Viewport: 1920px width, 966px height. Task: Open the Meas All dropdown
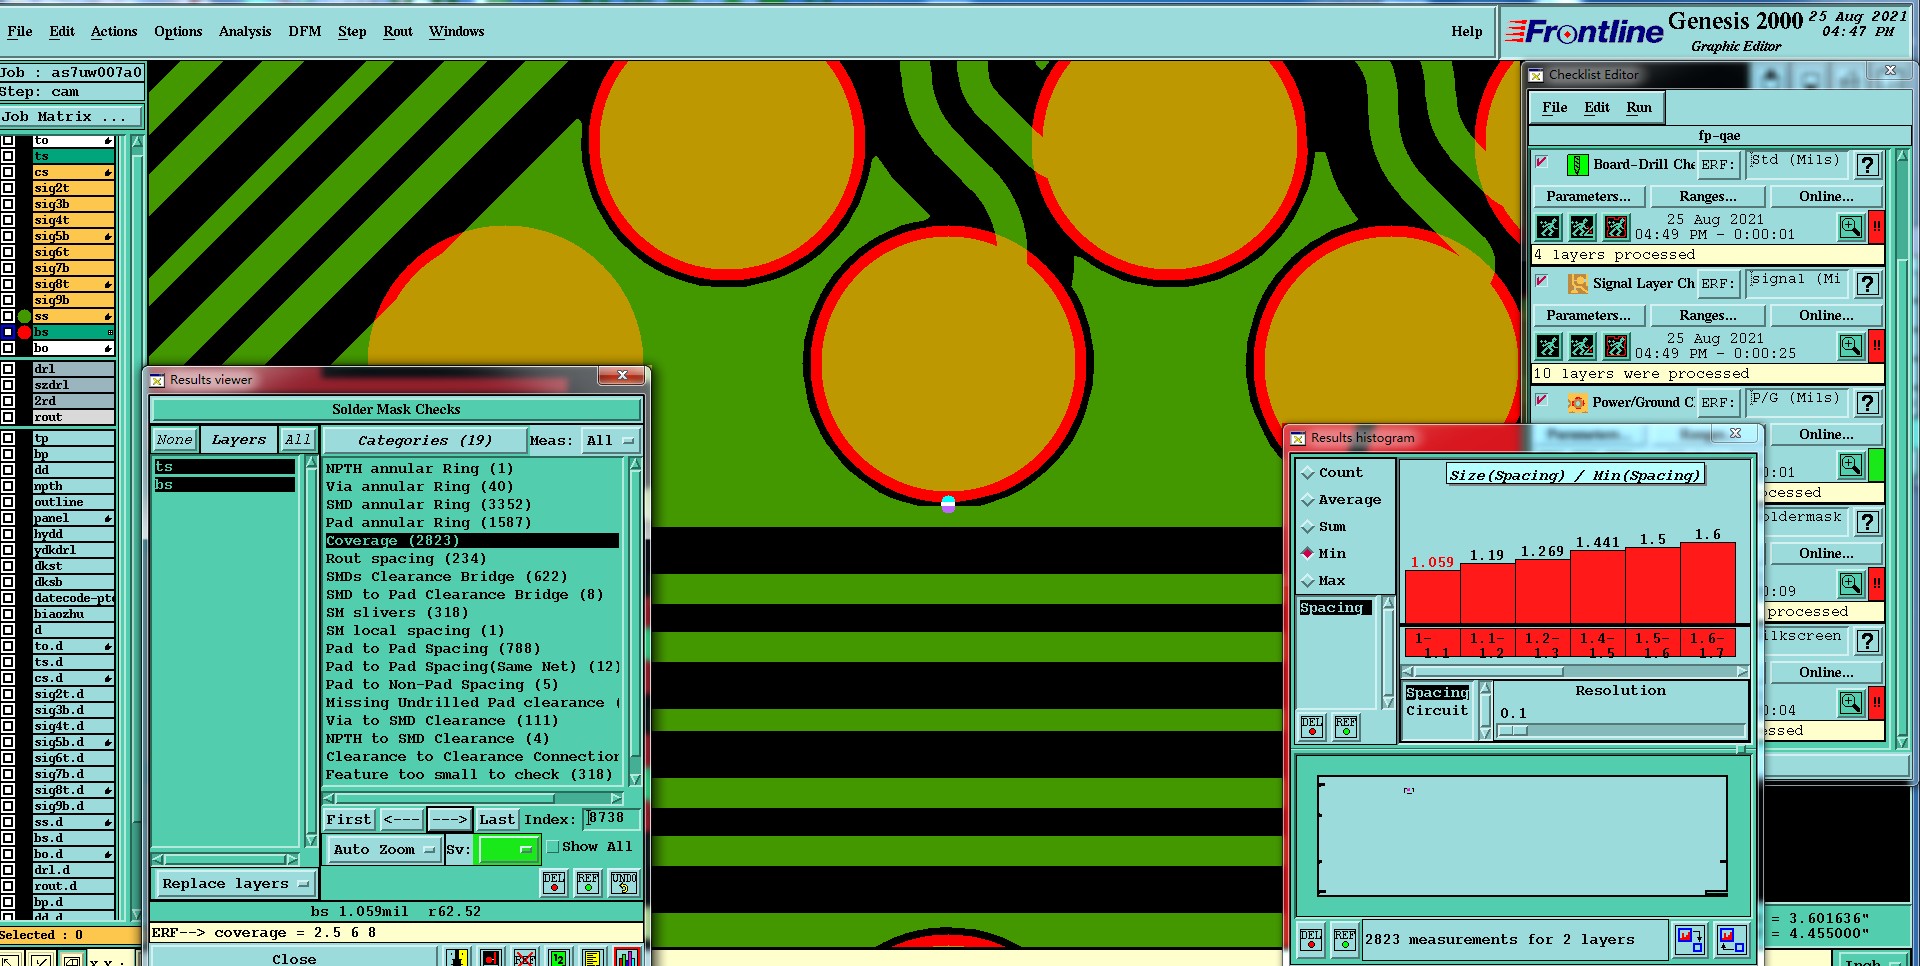coord(611,441)
